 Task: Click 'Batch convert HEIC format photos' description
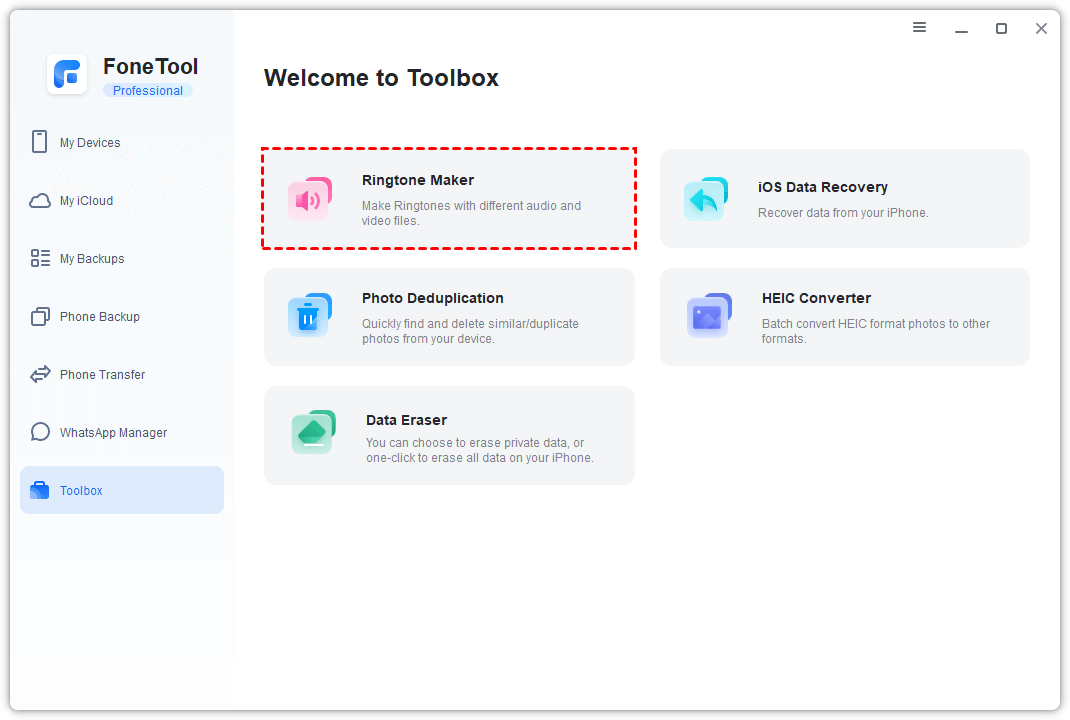(876, 331)
